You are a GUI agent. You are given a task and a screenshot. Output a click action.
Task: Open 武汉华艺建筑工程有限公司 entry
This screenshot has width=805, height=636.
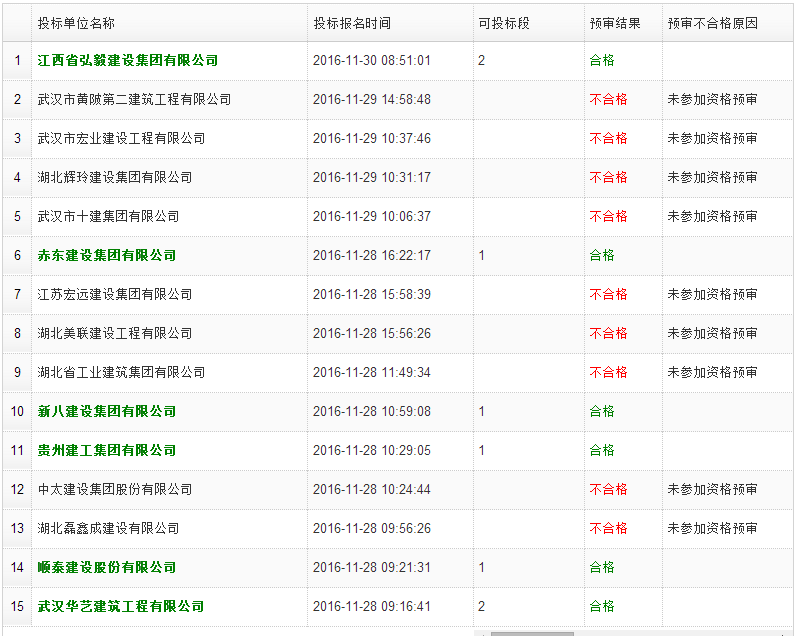click(121, 607)
